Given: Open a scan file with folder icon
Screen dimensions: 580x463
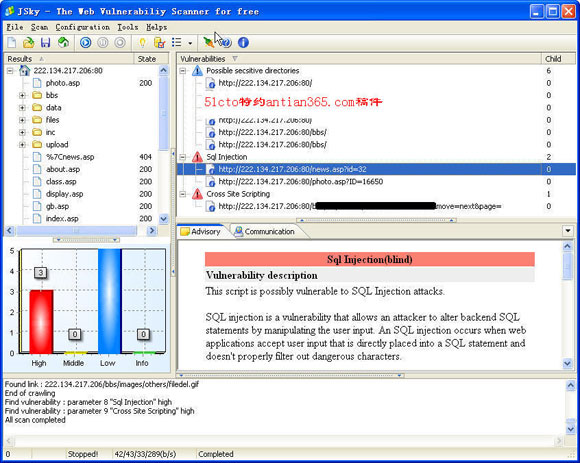Looking at the screenshot, I should tap(28, 43).
